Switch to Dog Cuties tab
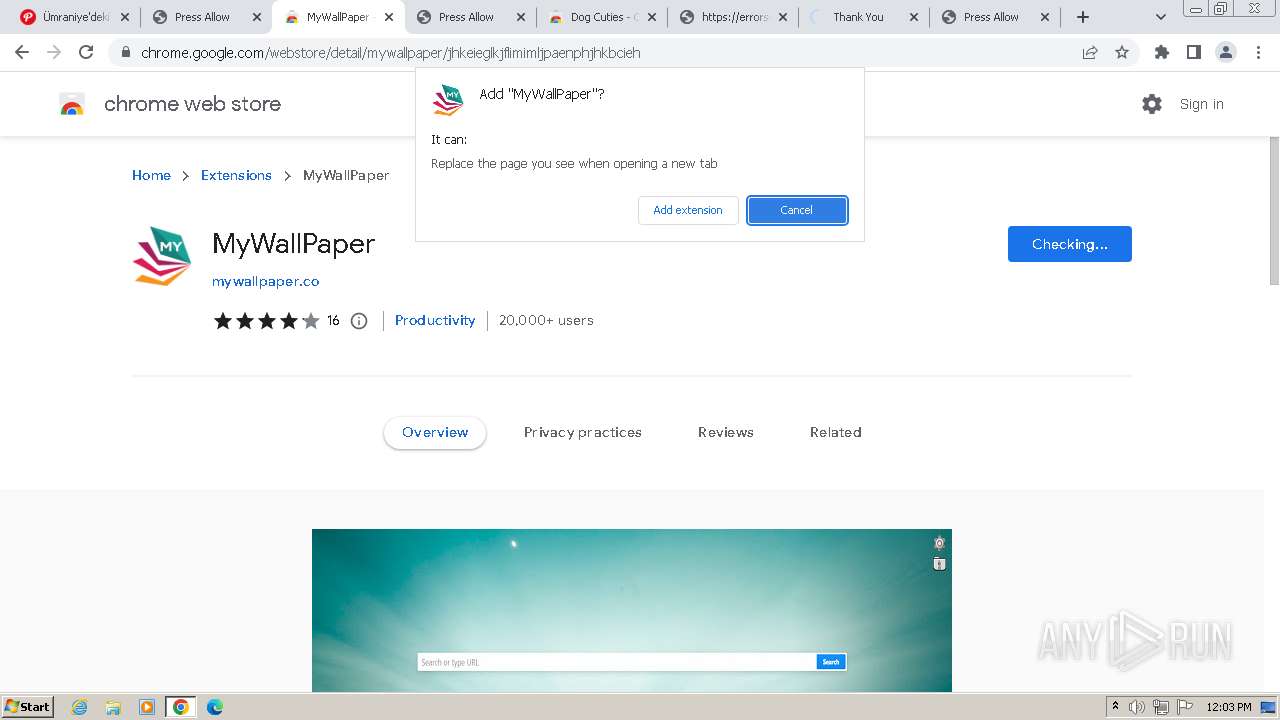The height and width of the screenshot is (720, 1280). coord(603,17)
